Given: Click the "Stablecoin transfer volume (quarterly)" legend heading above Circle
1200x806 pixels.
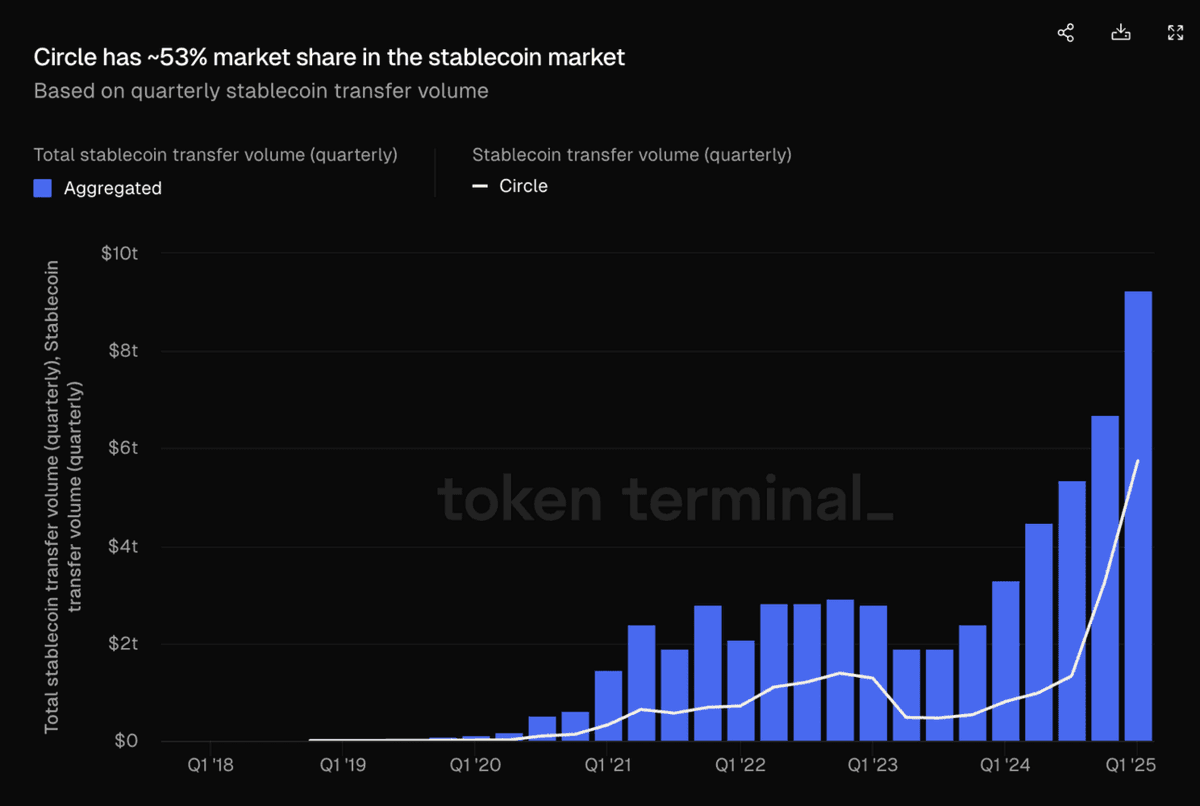Looking at the screenshot, I should [632, 155].
